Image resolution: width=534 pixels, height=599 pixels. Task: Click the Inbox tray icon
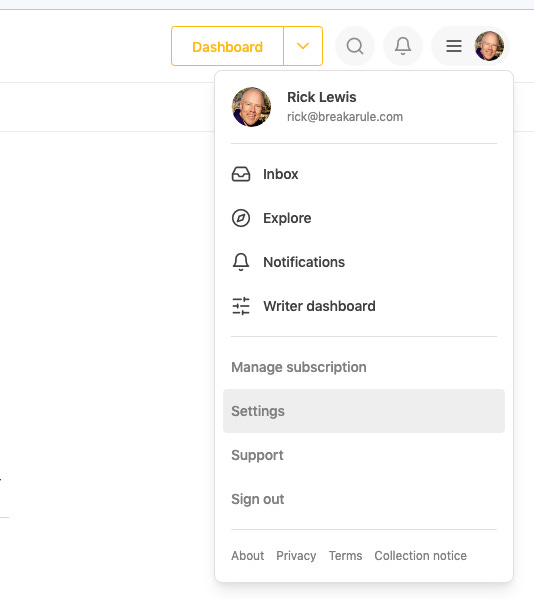(x=241, y=174)
